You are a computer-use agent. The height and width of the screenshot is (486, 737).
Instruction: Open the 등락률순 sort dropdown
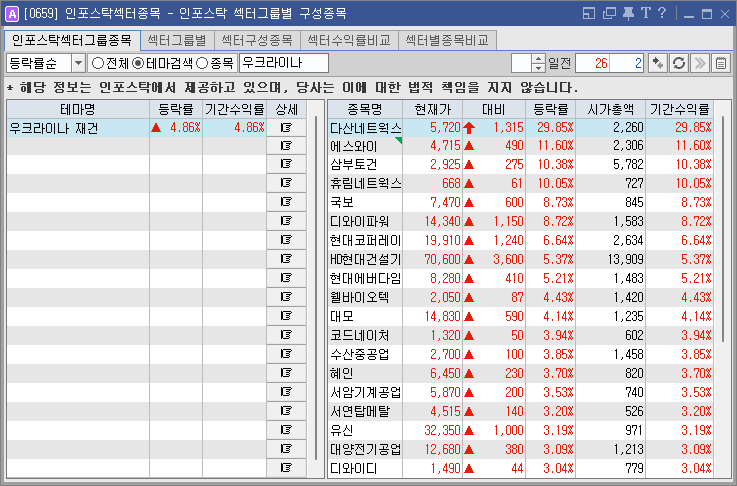tap(78, 63)
